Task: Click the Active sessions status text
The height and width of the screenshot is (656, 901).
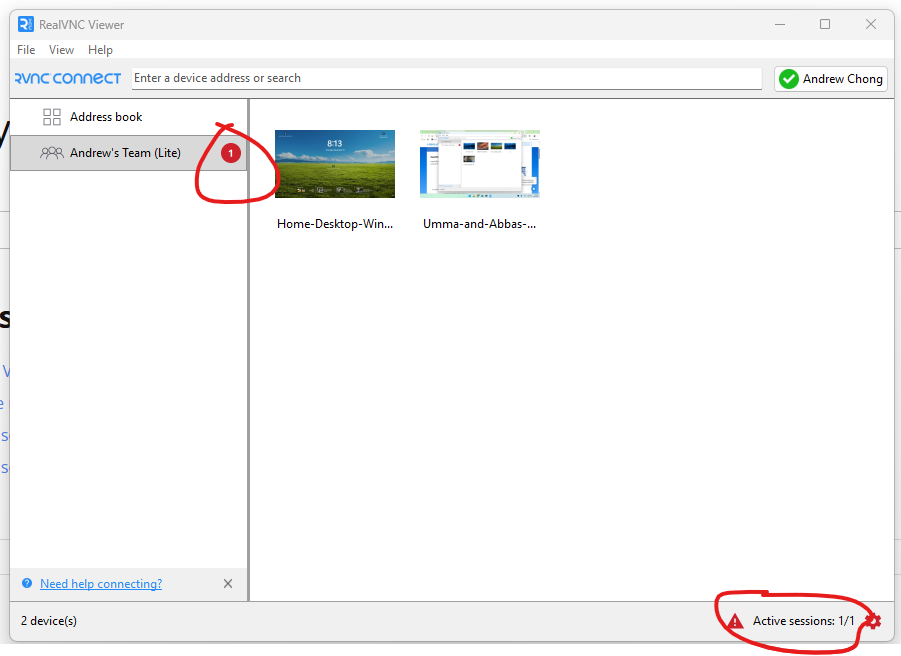Action: tap(804, 621)
